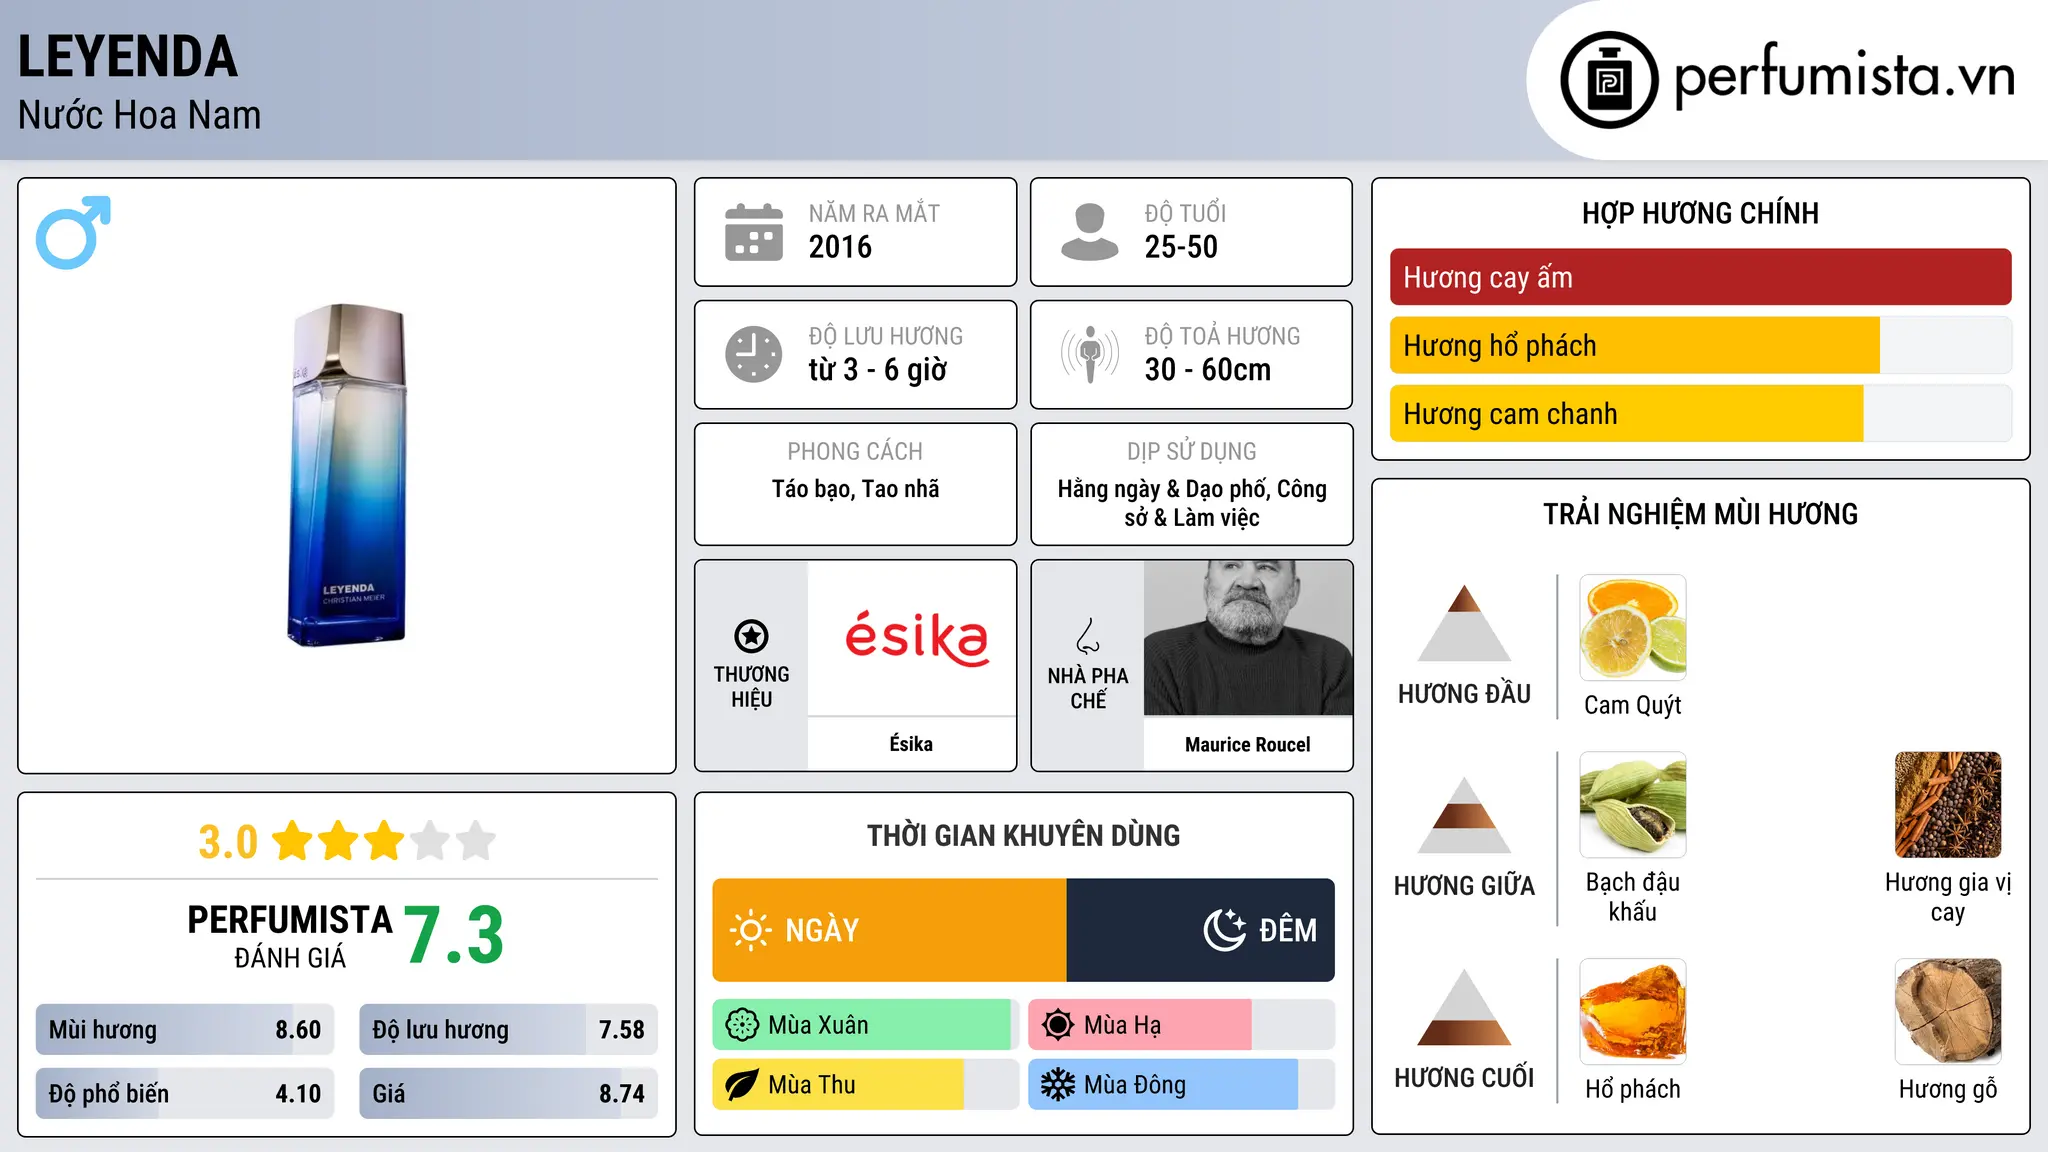Viewport: 2048px width, 1152px height.
Task: Click the green 7.3 Perfumista score
Action: point(454,935)
